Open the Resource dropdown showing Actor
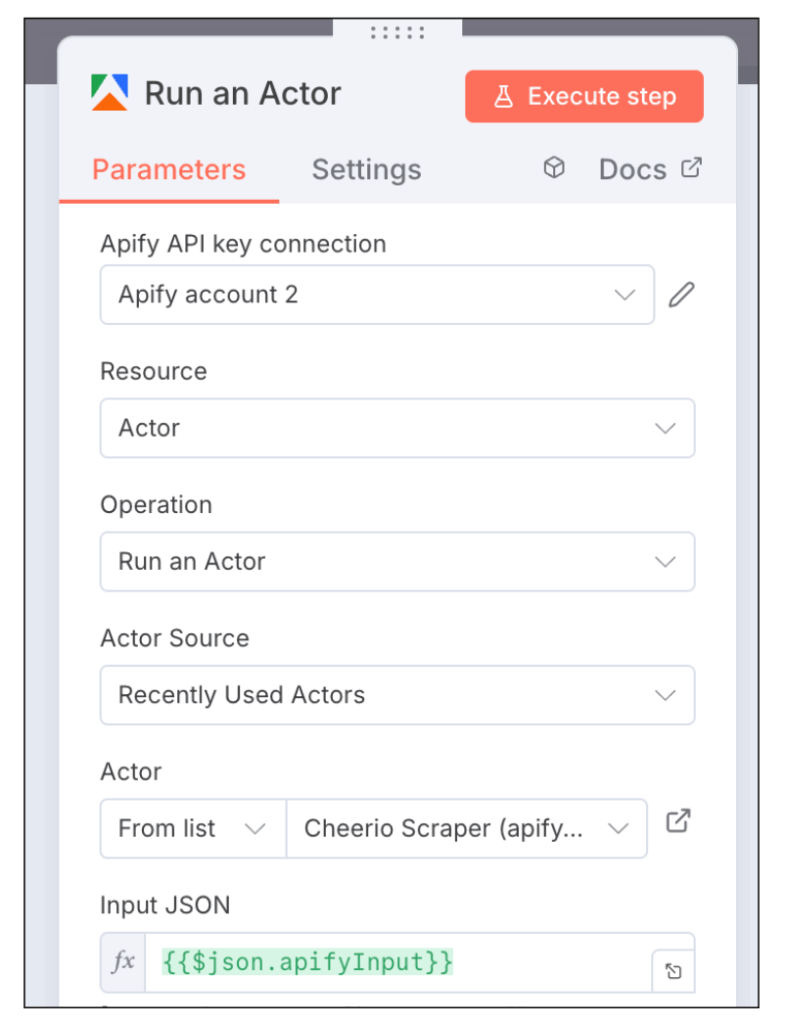This screenshot has width=787, height=1024. (x=397, y=428)
